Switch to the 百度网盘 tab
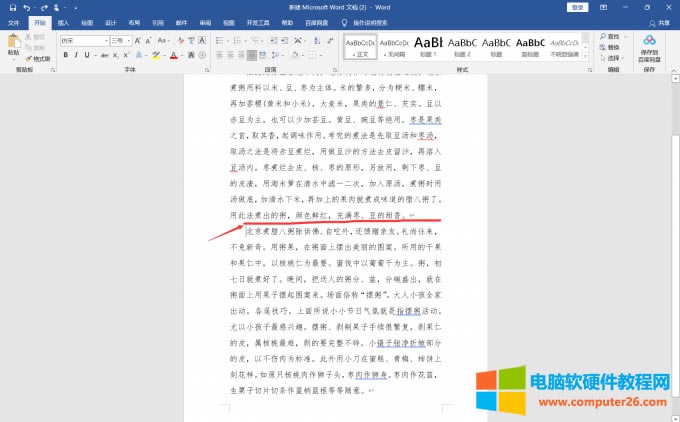The width and height of the screenshot is (680, 422). (317, 23)
